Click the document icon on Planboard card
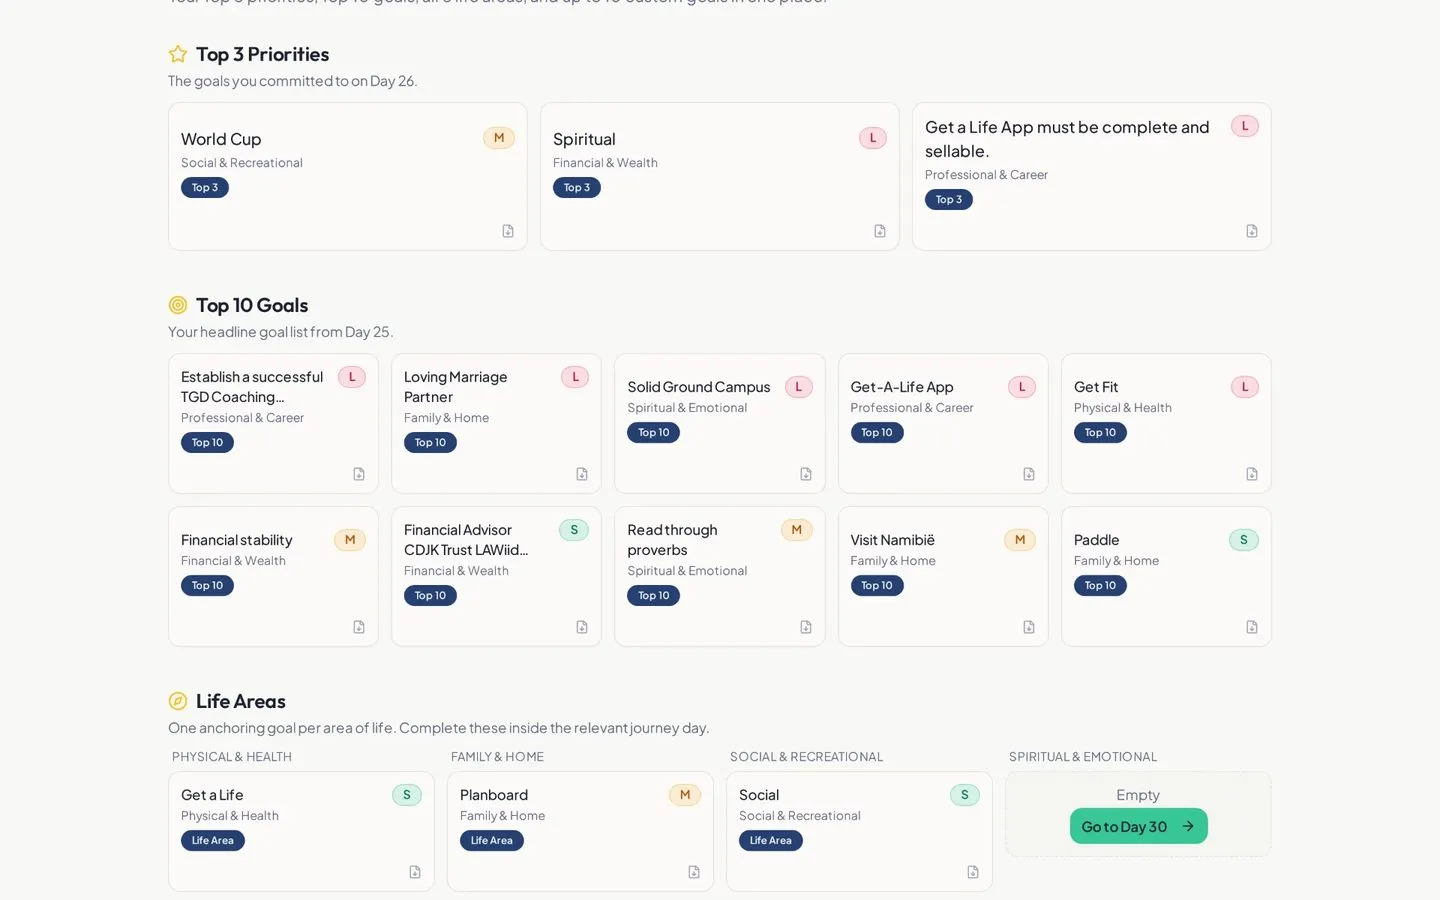This screenshot has height=900, width=1440. tap(694, 872)
